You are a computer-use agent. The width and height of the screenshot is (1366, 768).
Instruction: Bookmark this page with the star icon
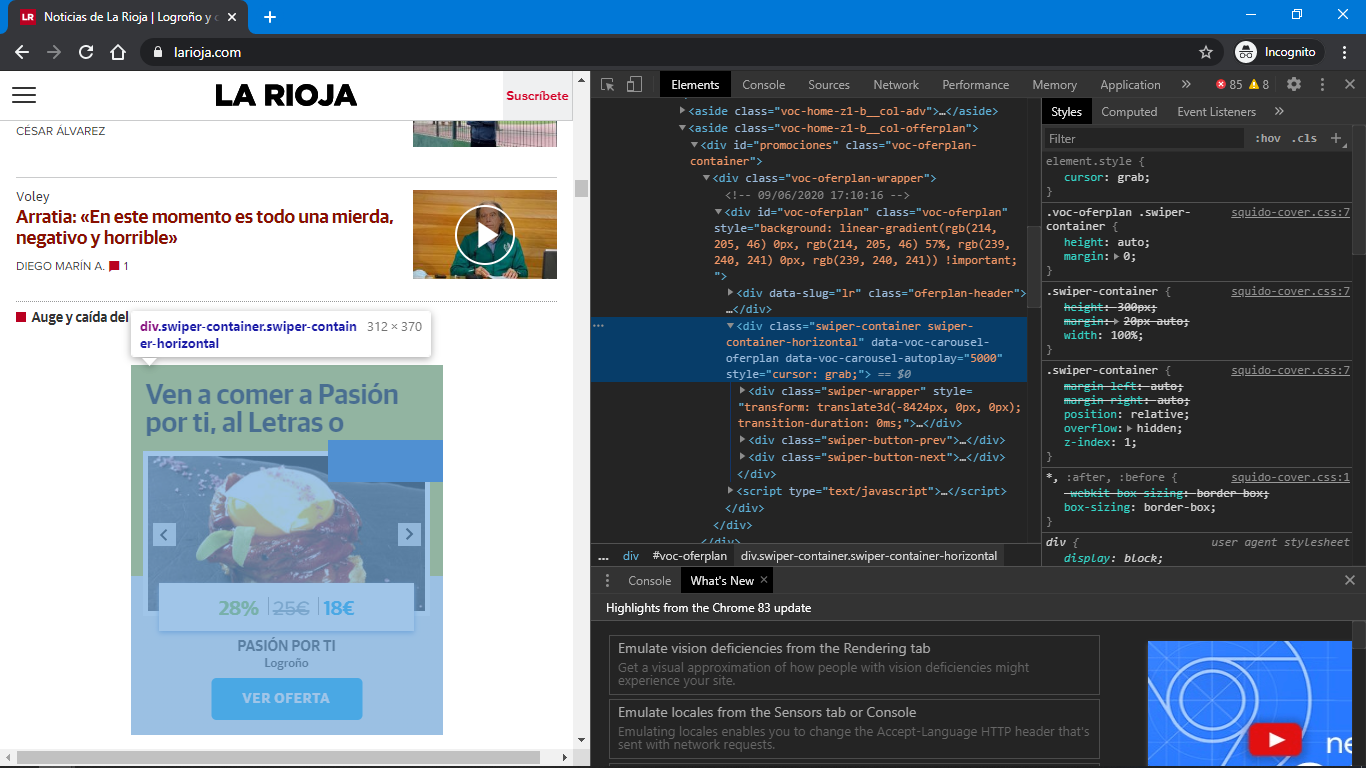click(1206, 52)
